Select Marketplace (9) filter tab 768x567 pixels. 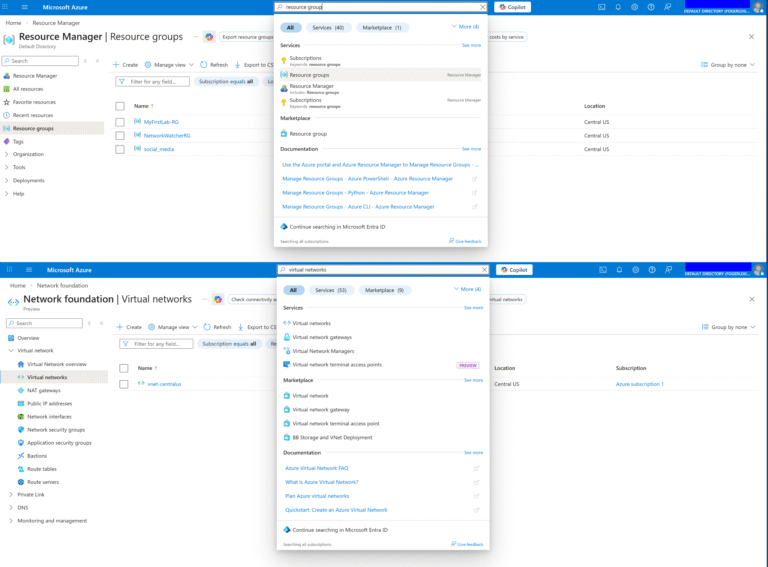point(384,290)
